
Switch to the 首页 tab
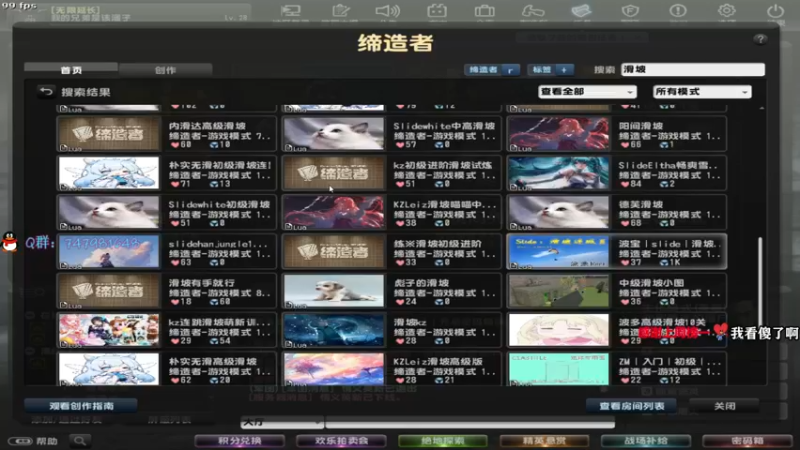pos(71,70)
